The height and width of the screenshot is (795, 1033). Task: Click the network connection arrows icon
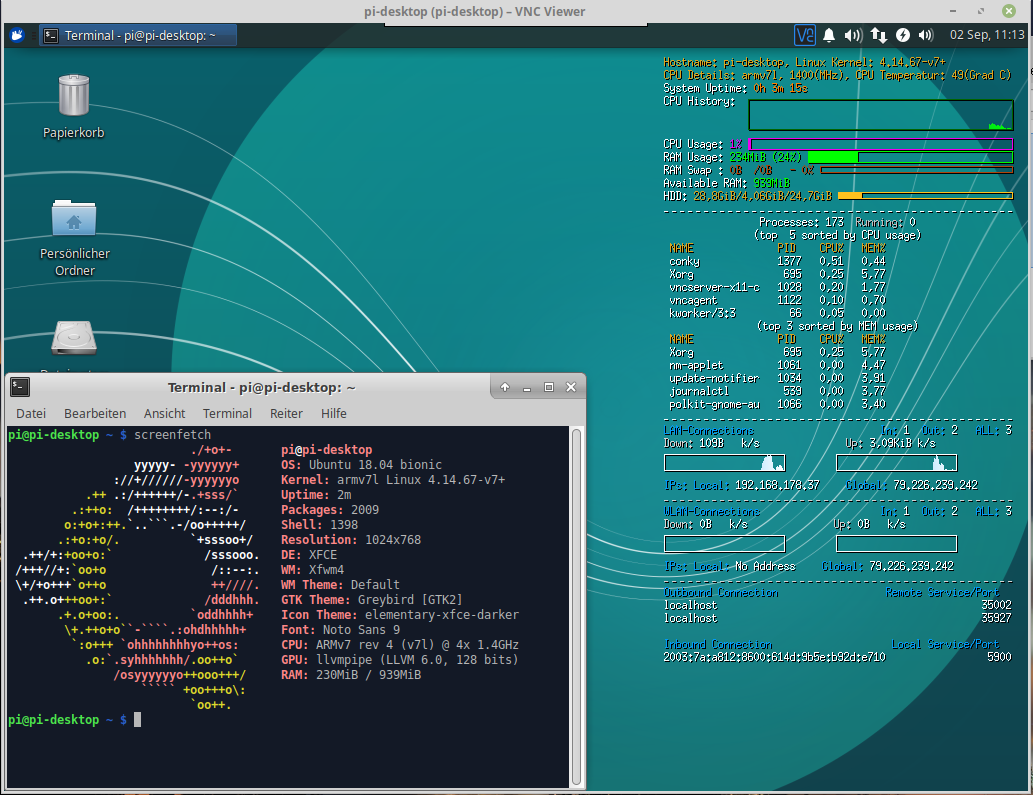click(879, 36)
